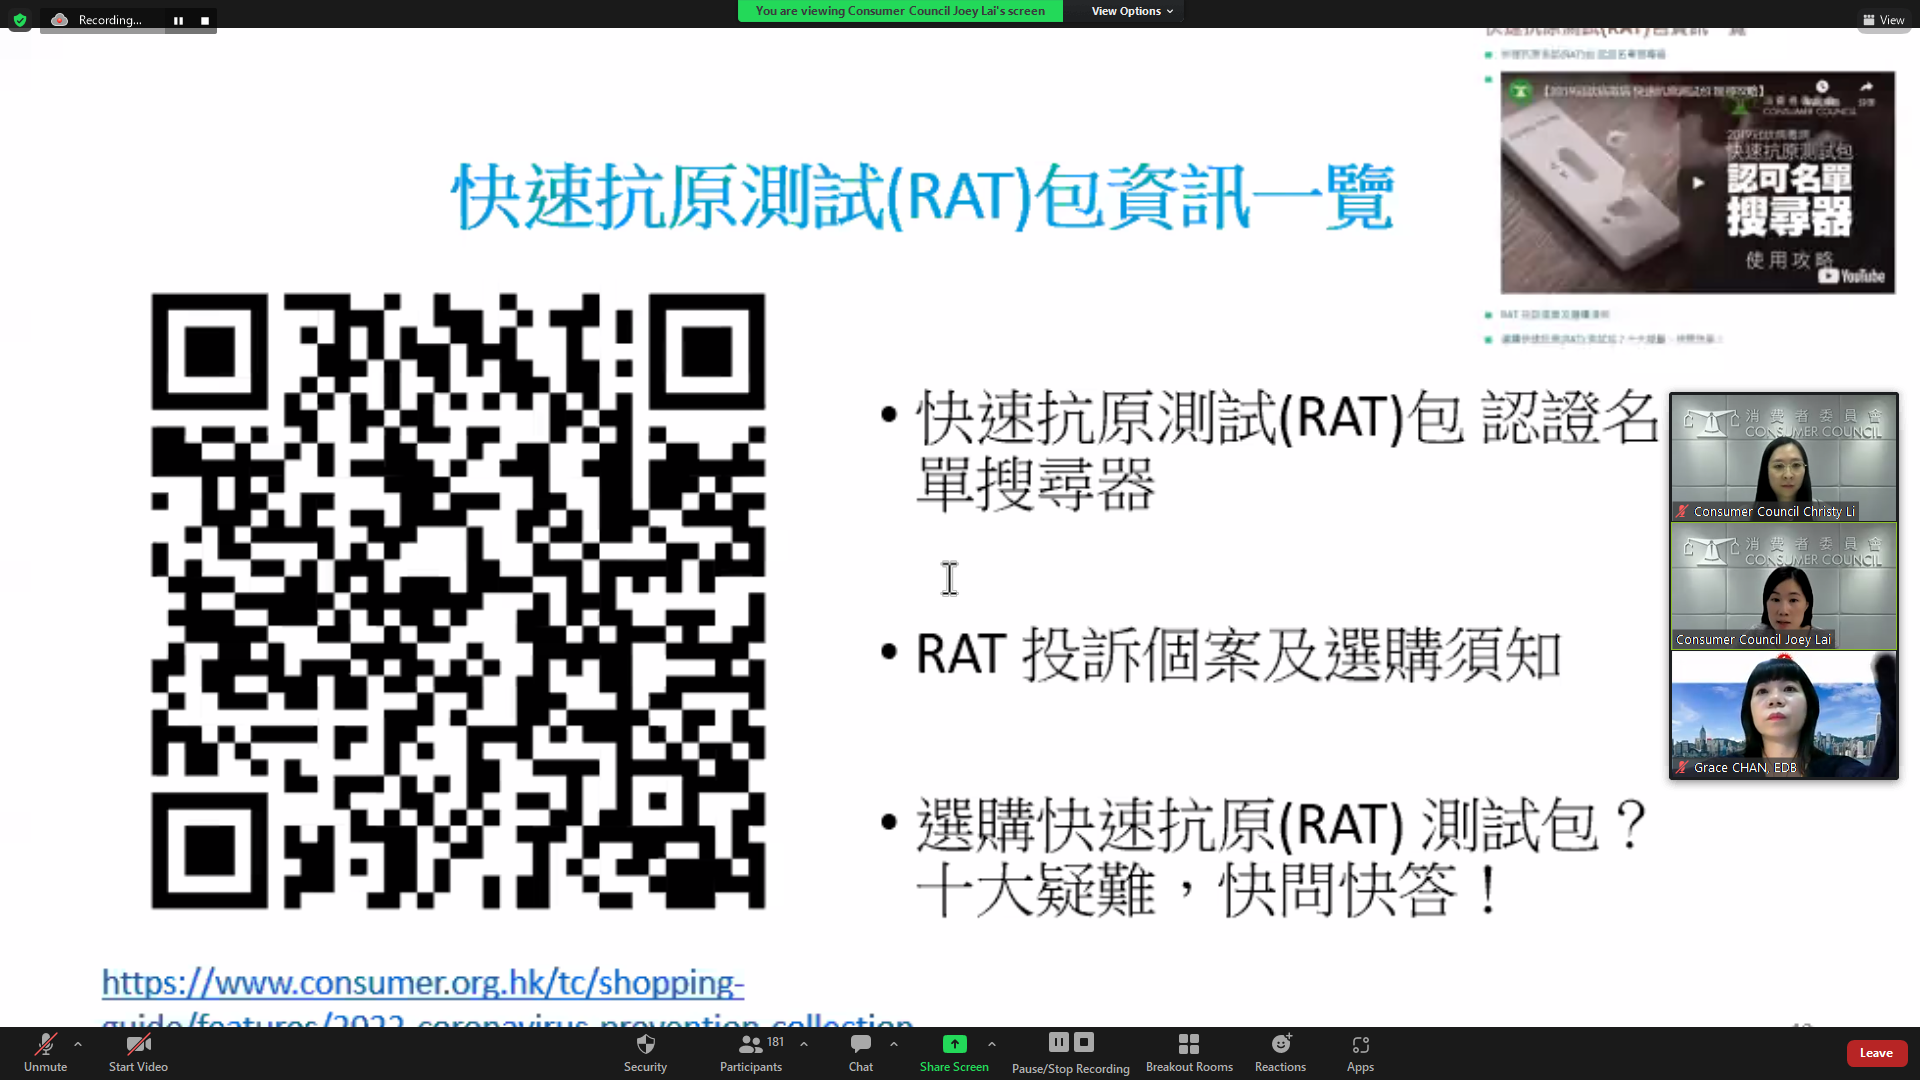Click share arrow on YouTube thumbnail

[x=1866, y=89]
